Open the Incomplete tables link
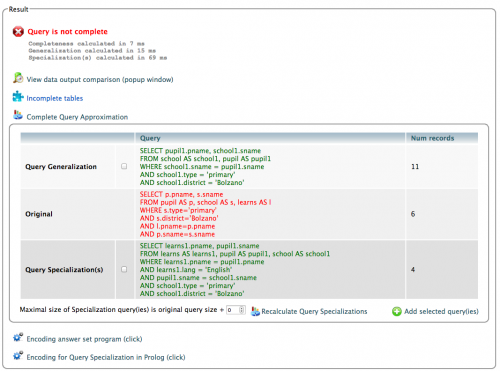The height and width of the screenshot is (371, 500). click(x=55, y=98)
